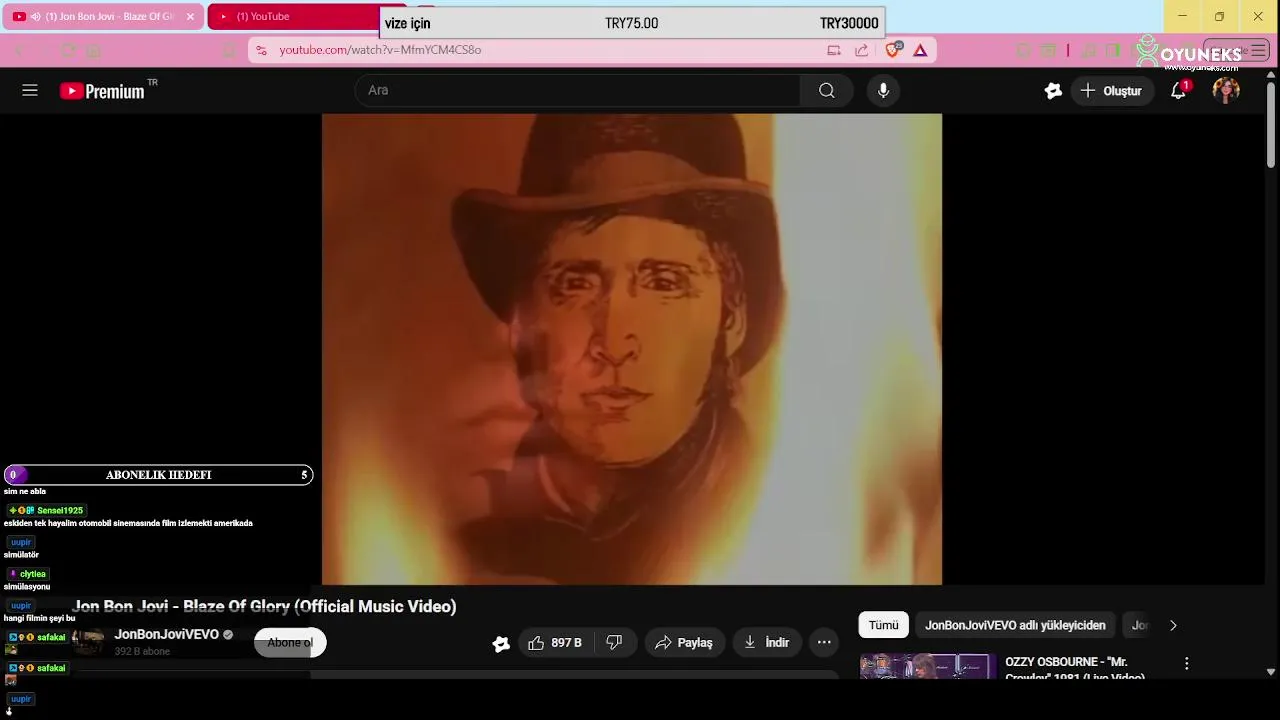This screenshot has height=720, width=1280.
Task: Click chat username Sensei1925
Action: click(x=60, y=510)
